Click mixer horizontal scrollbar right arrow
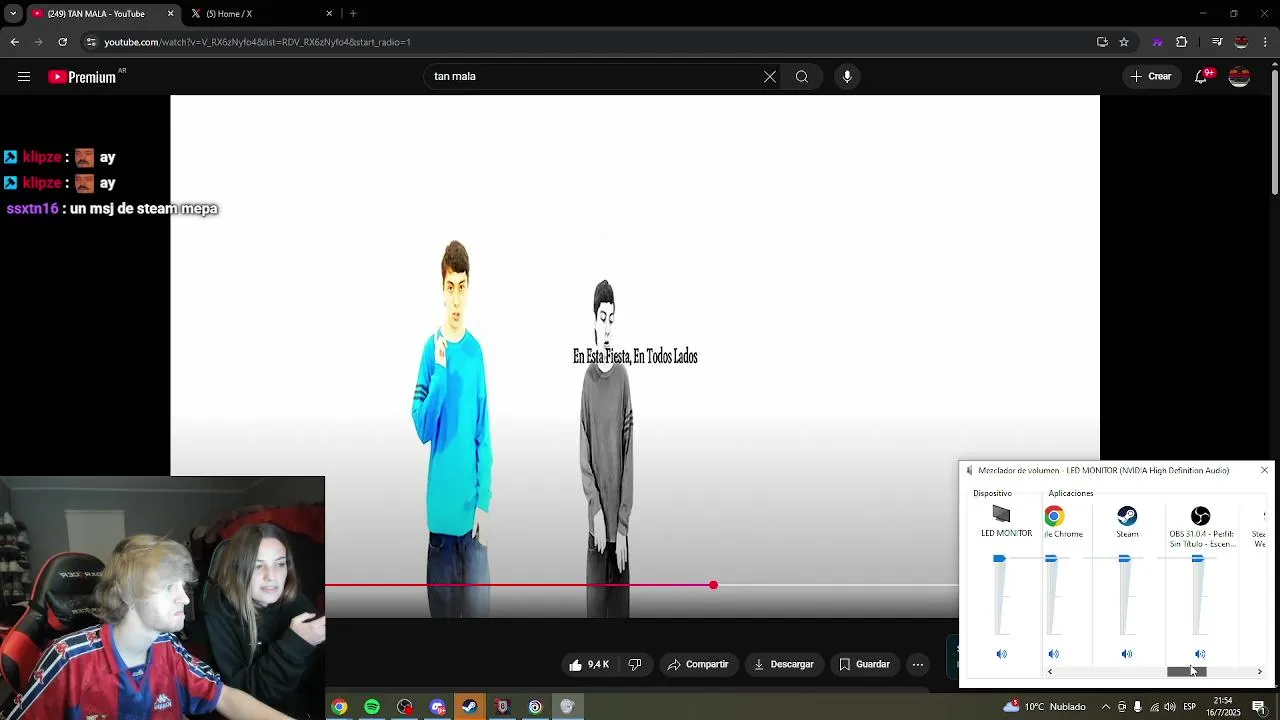 [x=1259, y=672]
